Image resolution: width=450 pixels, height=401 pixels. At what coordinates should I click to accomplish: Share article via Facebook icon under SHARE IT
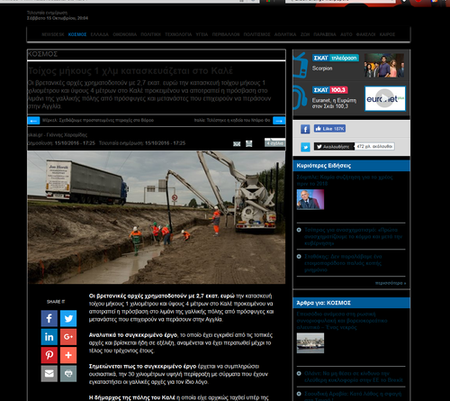pyautogui.click(x=49, y=318)
